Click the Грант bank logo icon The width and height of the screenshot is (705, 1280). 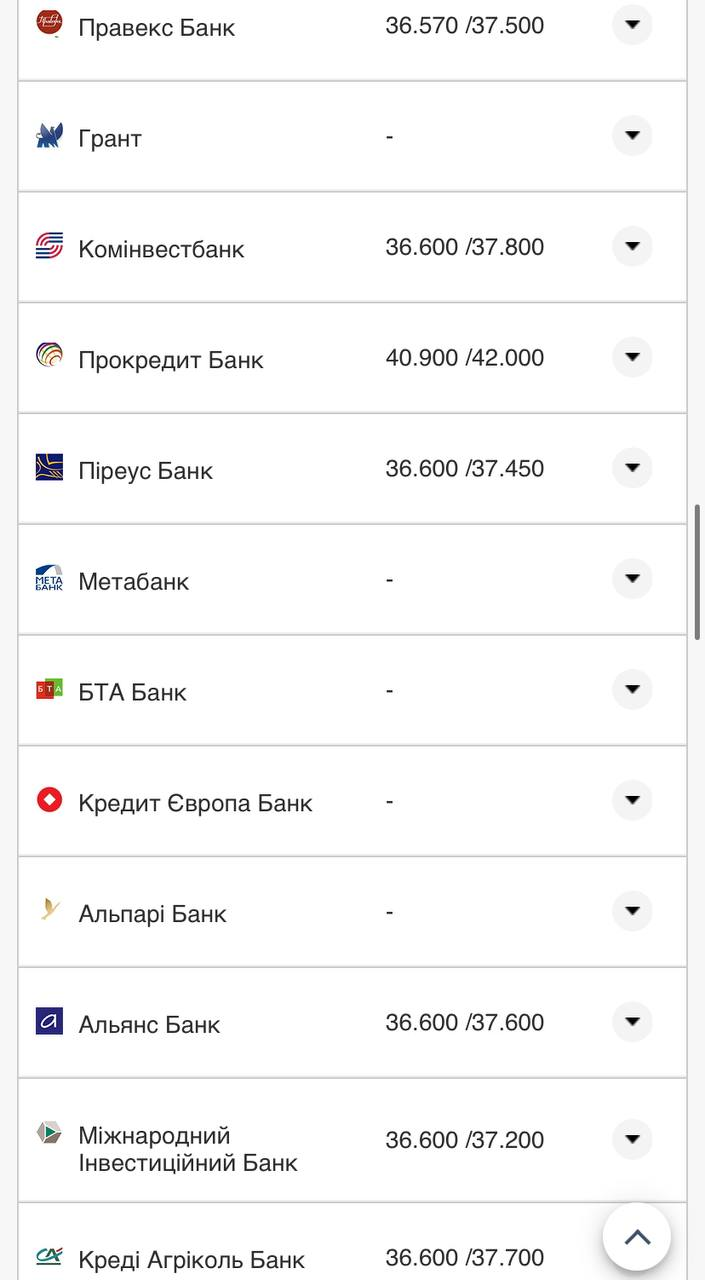49,136
